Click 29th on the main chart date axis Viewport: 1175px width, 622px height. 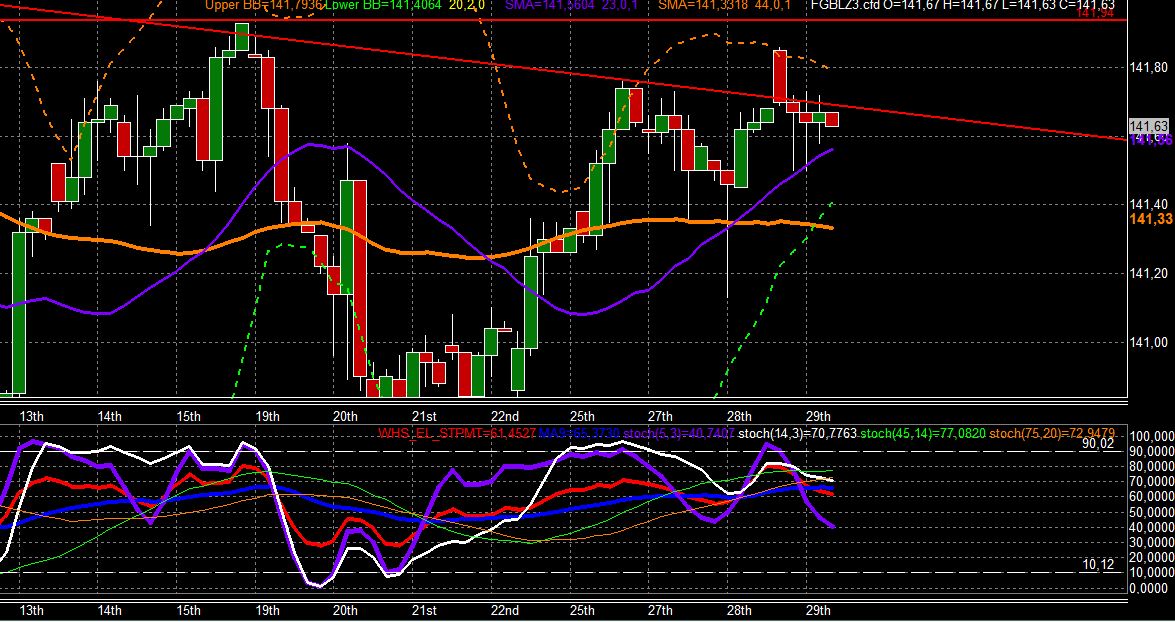pyautogui.click(x=818, y=417)
